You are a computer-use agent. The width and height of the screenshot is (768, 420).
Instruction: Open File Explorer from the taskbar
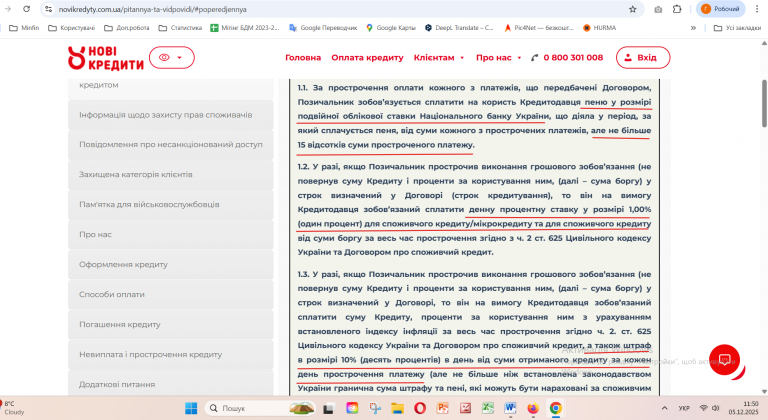[x=397, y=408]
